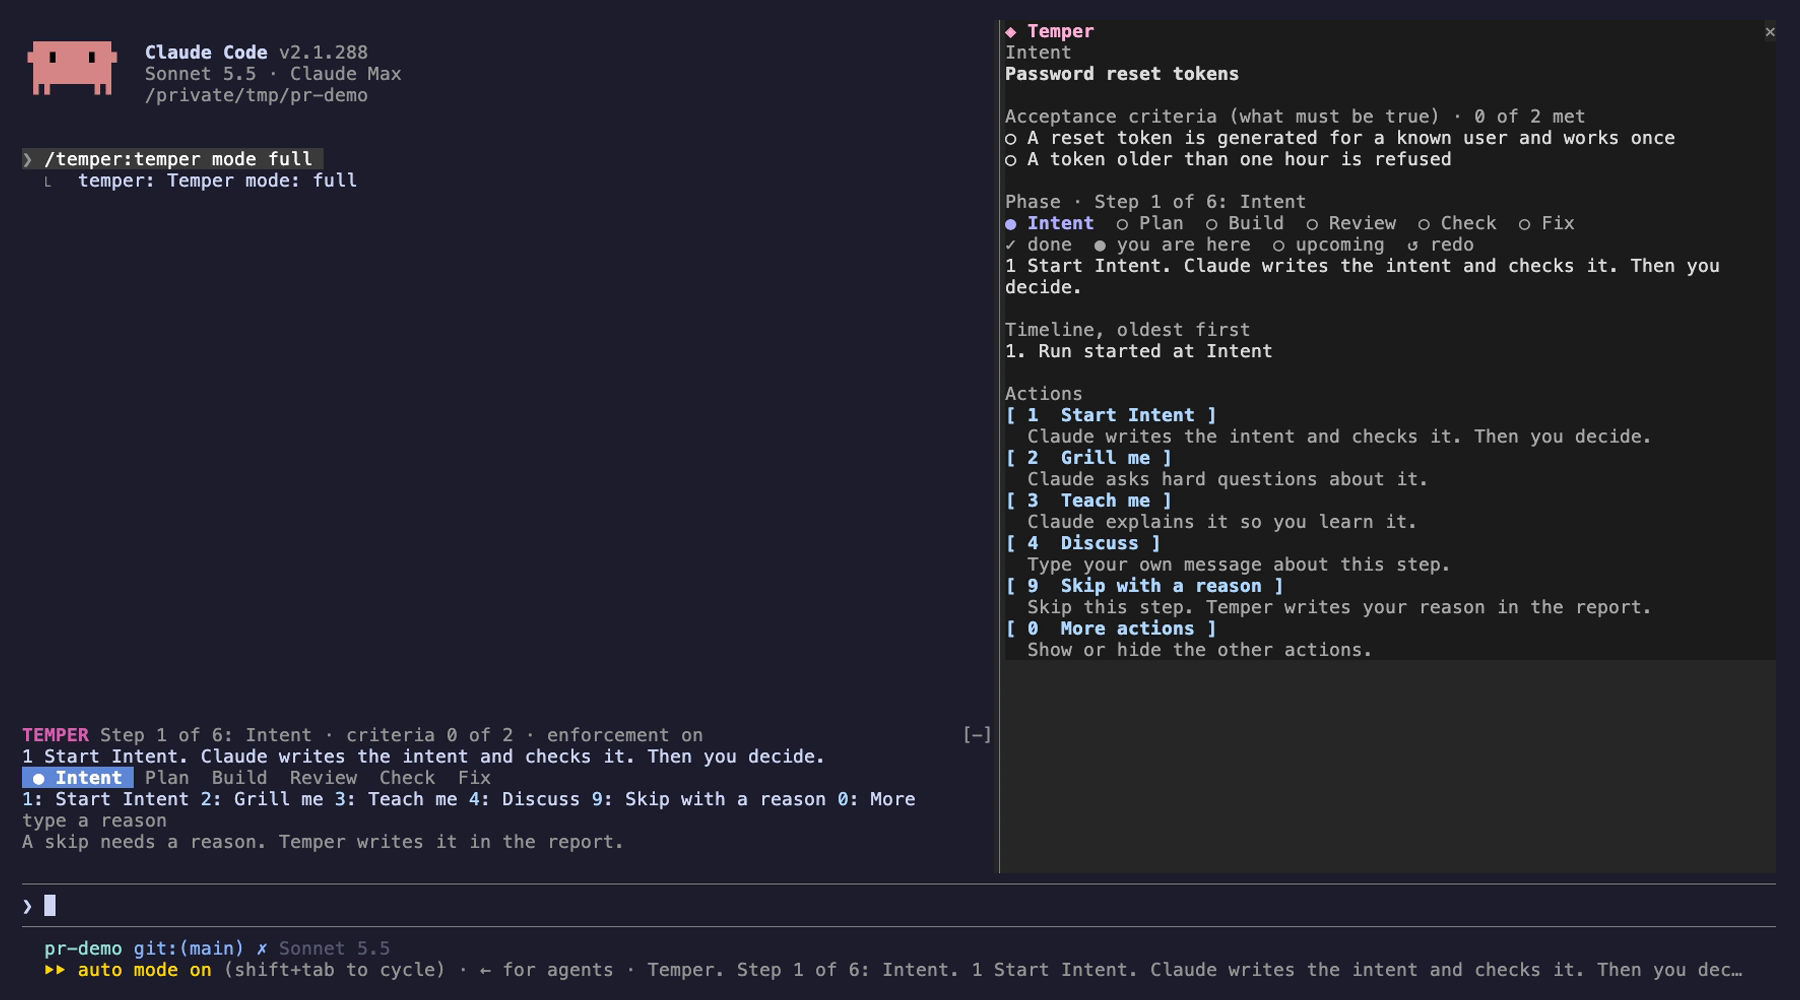
Task: Click '0: More' in the shortcut row
Action: (x=876, y=799)
